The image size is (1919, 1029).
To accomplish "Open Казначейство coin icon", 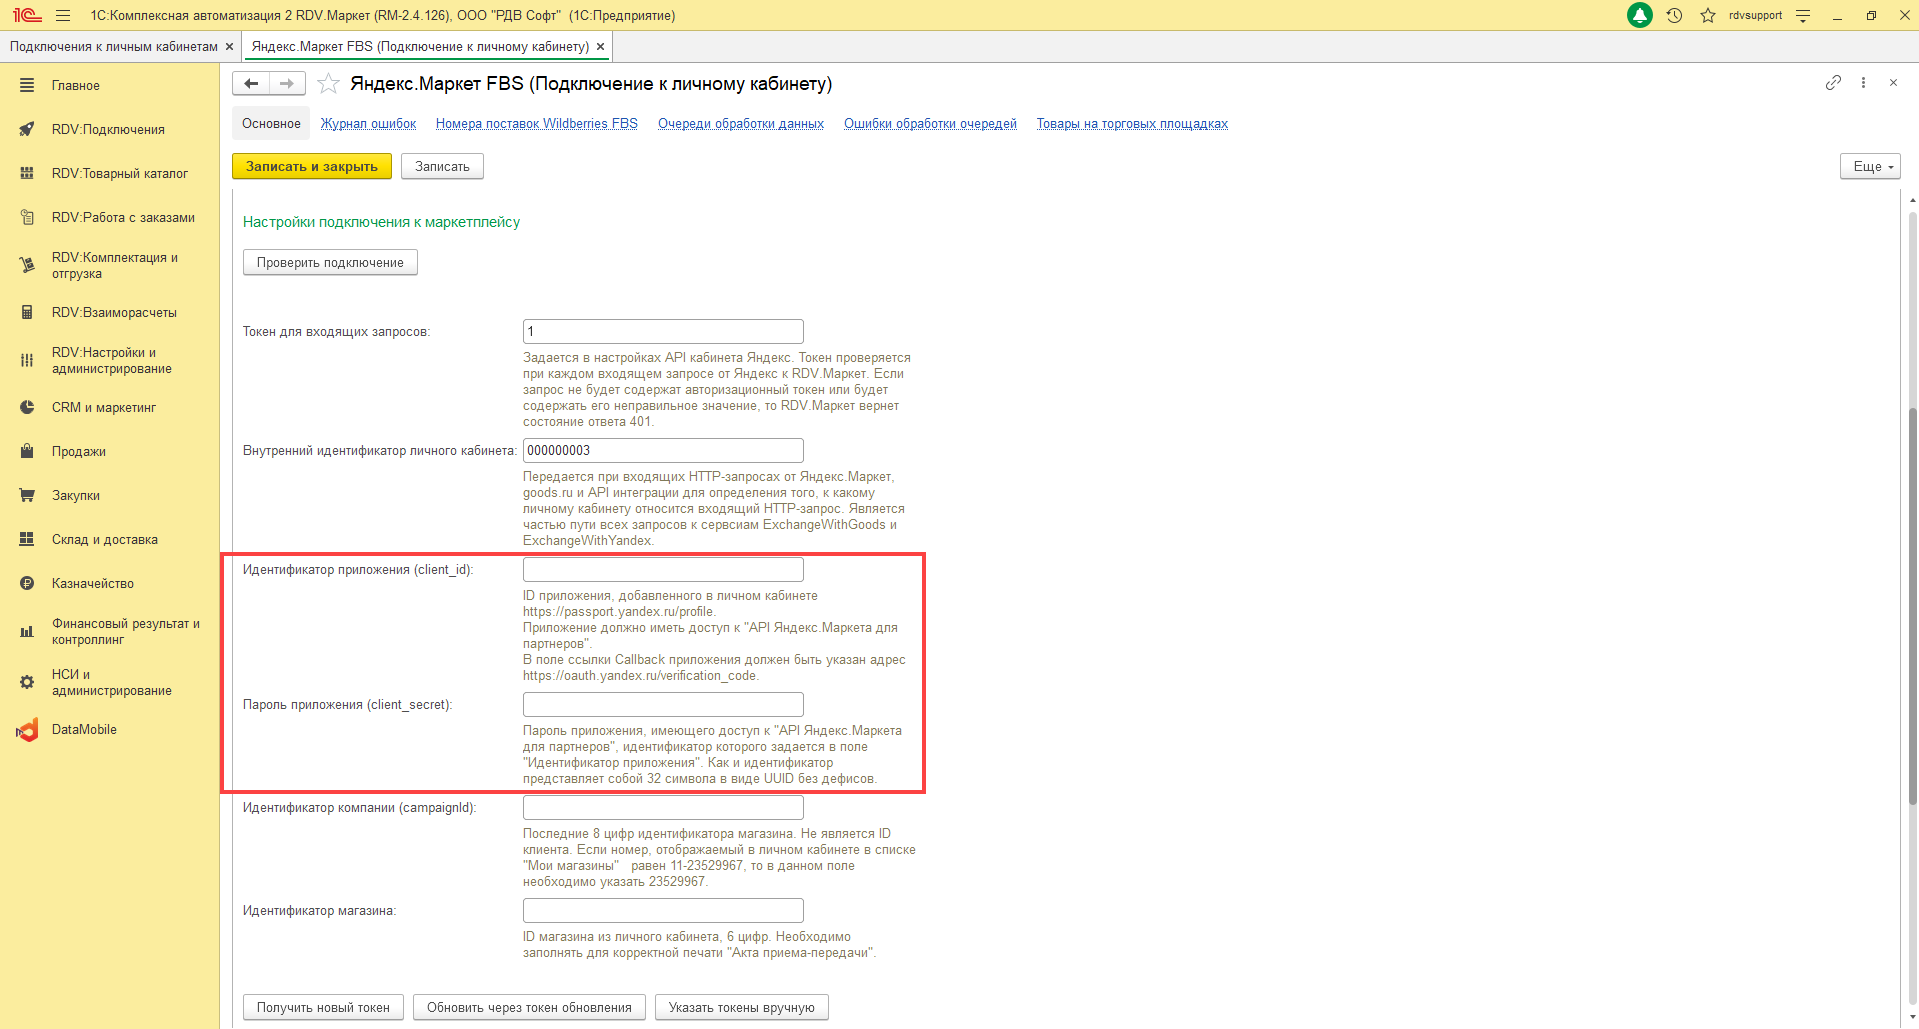I will [27, 584].
